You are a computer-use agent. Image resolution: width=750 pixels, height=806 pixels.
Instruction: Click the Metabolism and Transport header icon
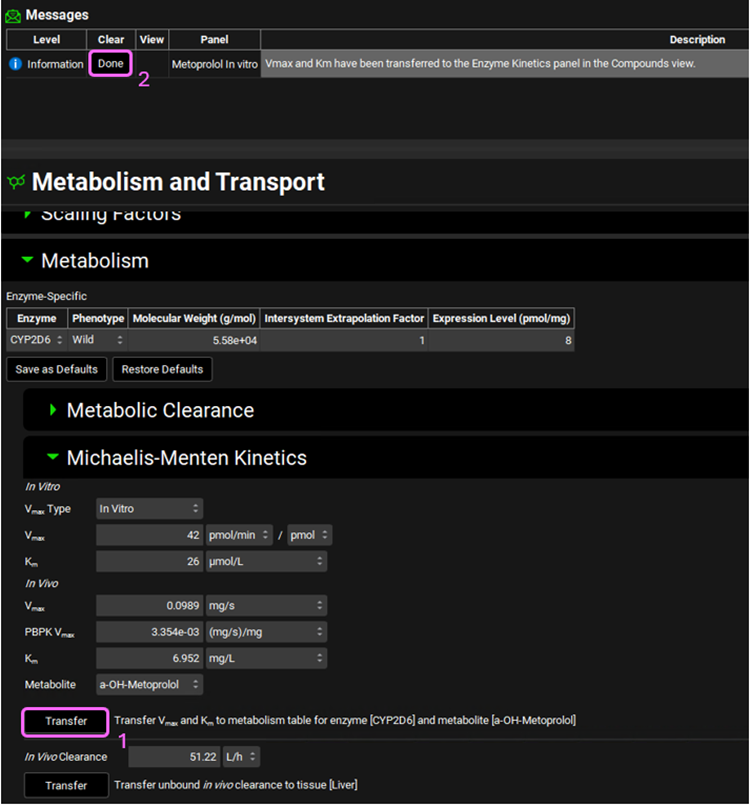click(x=16, y=182)
